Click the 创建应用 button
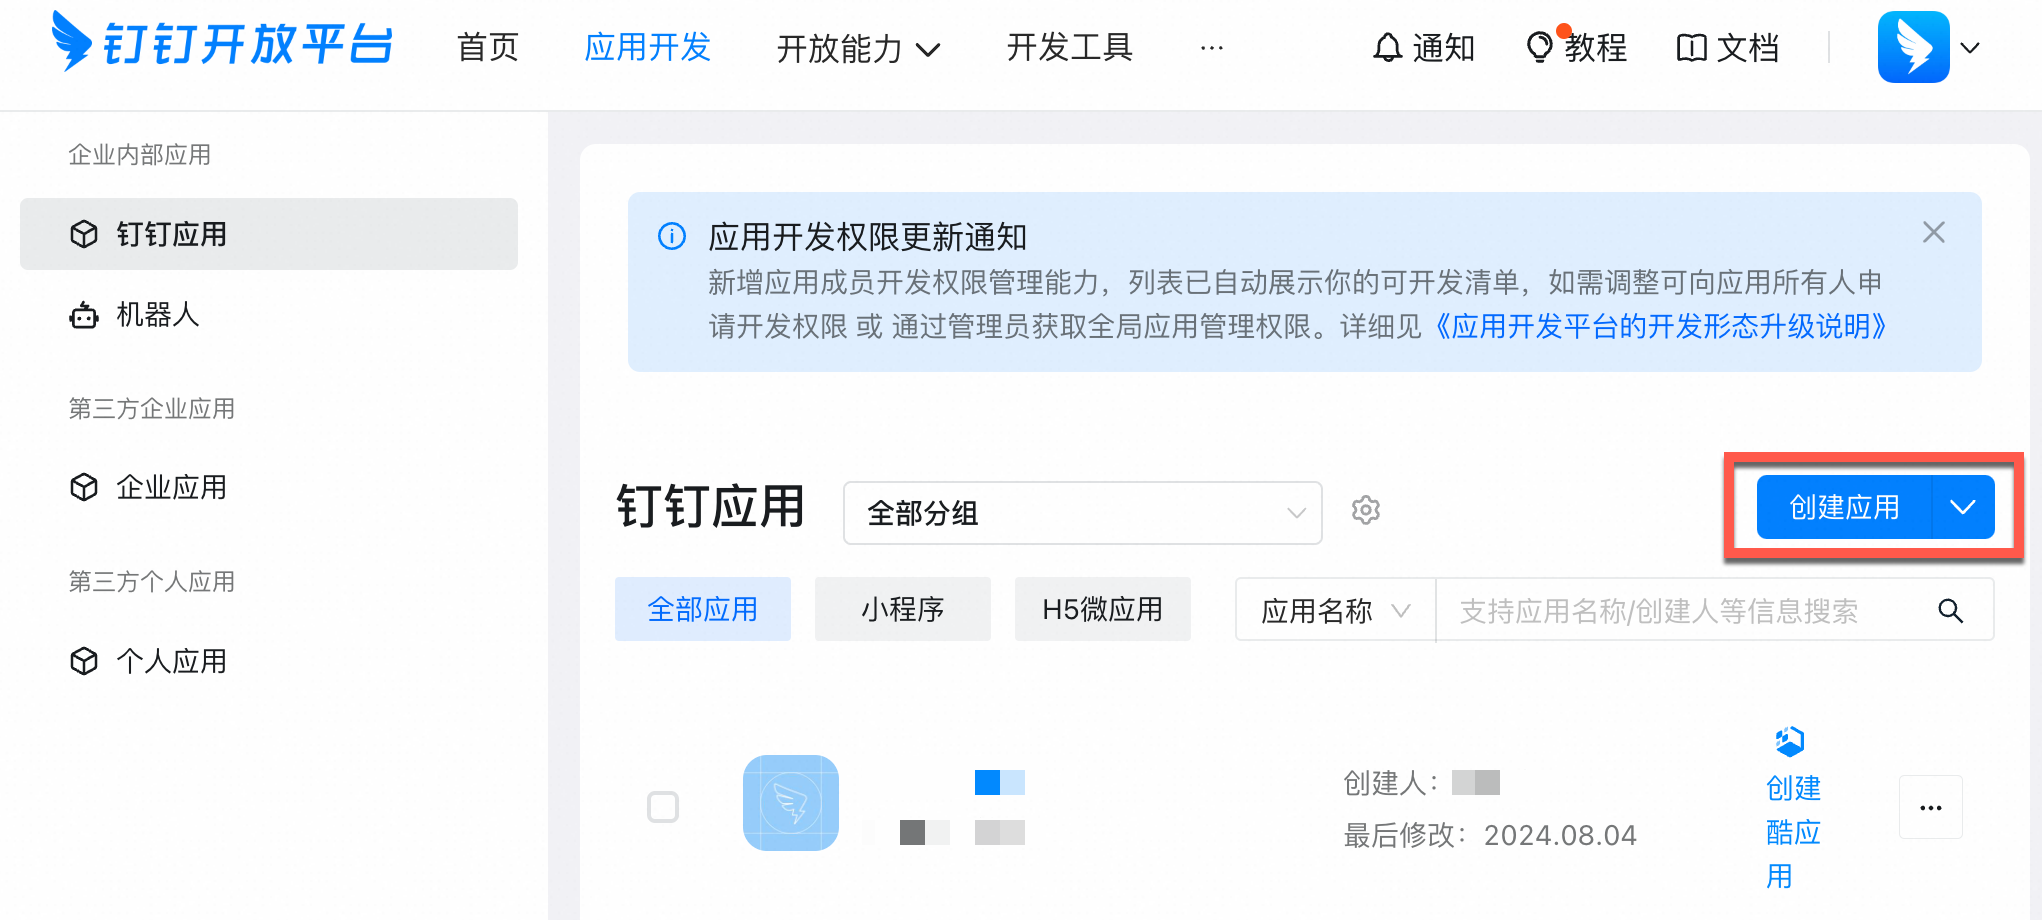The height and width of the screenshot is (920, 2042). click(x=1843, y=507)
